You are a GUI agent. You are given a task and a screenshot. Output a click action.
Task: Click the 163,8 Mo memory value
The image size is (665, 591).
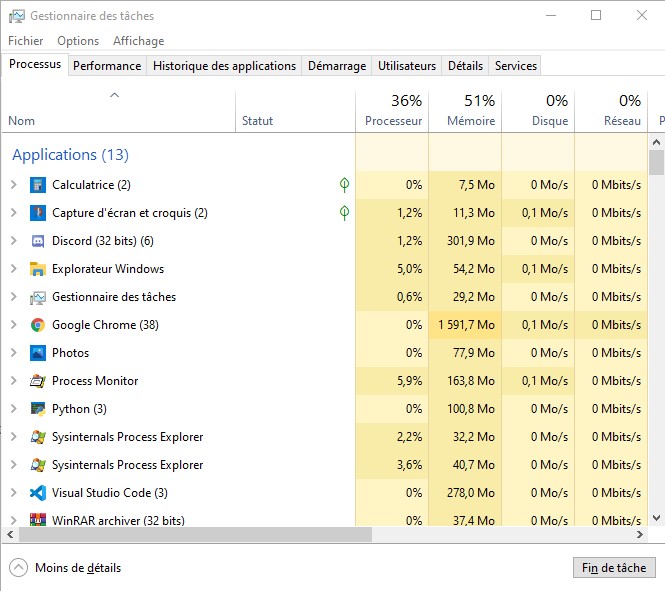coord(471,381)
